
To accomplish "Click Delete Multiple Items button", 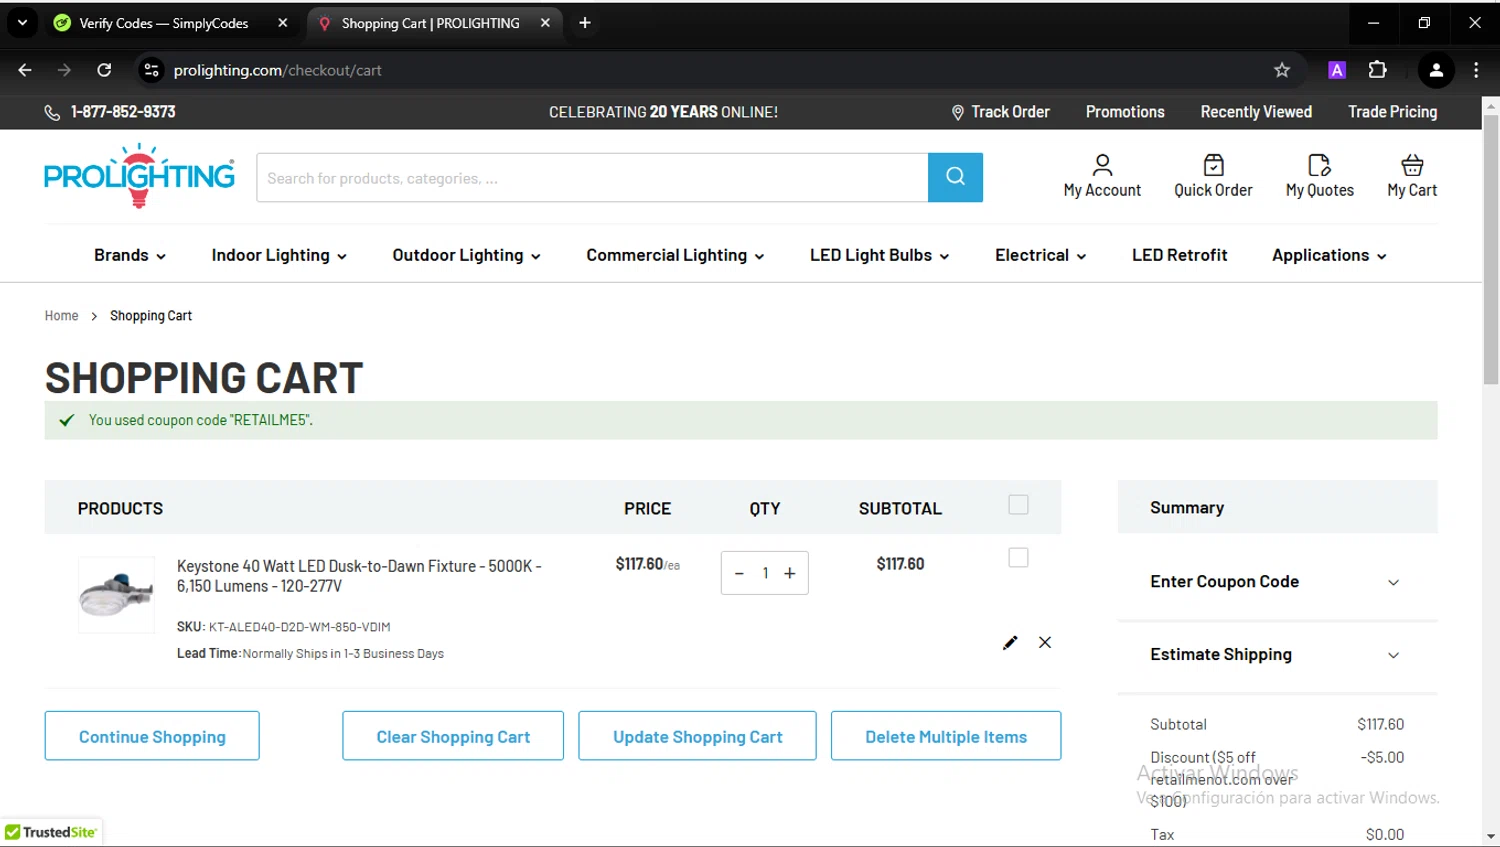I will (x=946, y=736).
